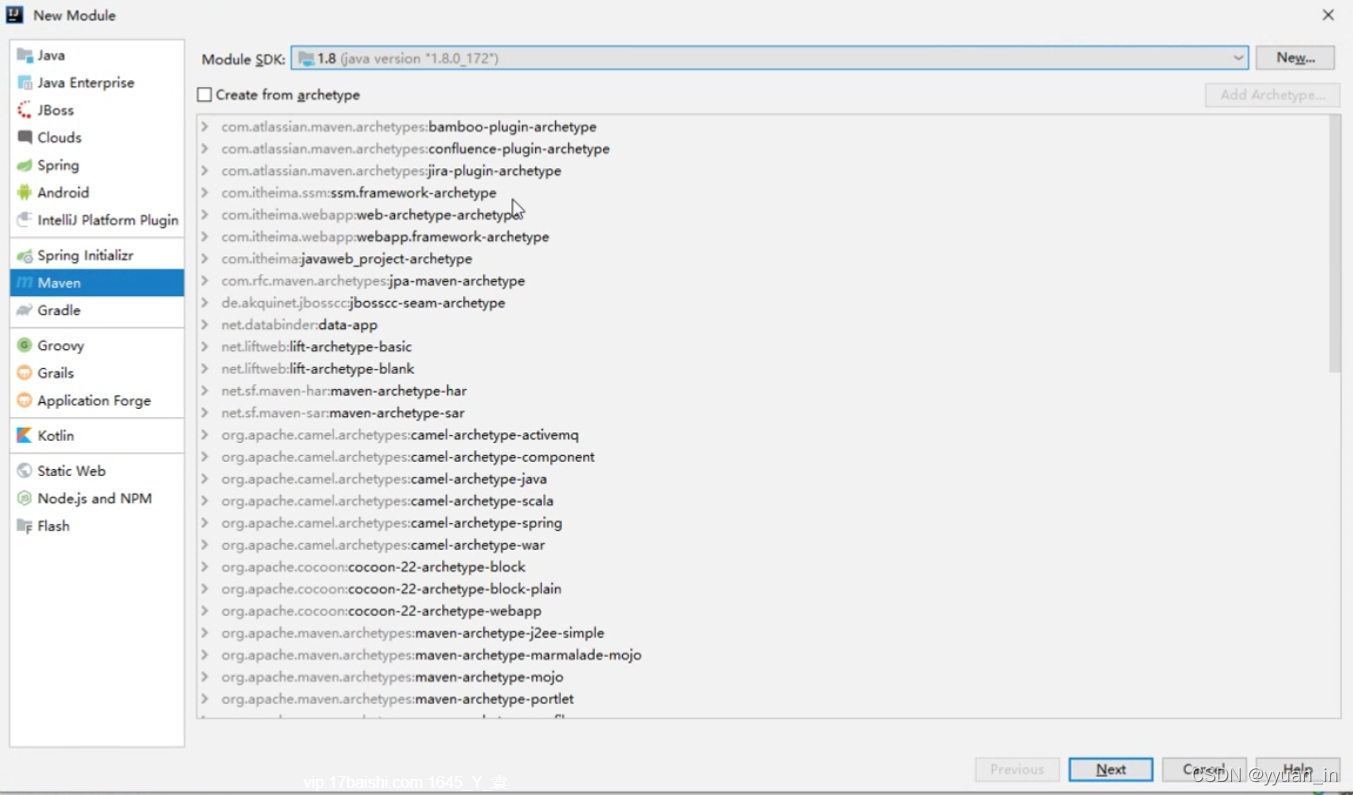This screenshot has height=795, width=1353.
Task: Select Kotlin module type
Action: click(97, 436)
